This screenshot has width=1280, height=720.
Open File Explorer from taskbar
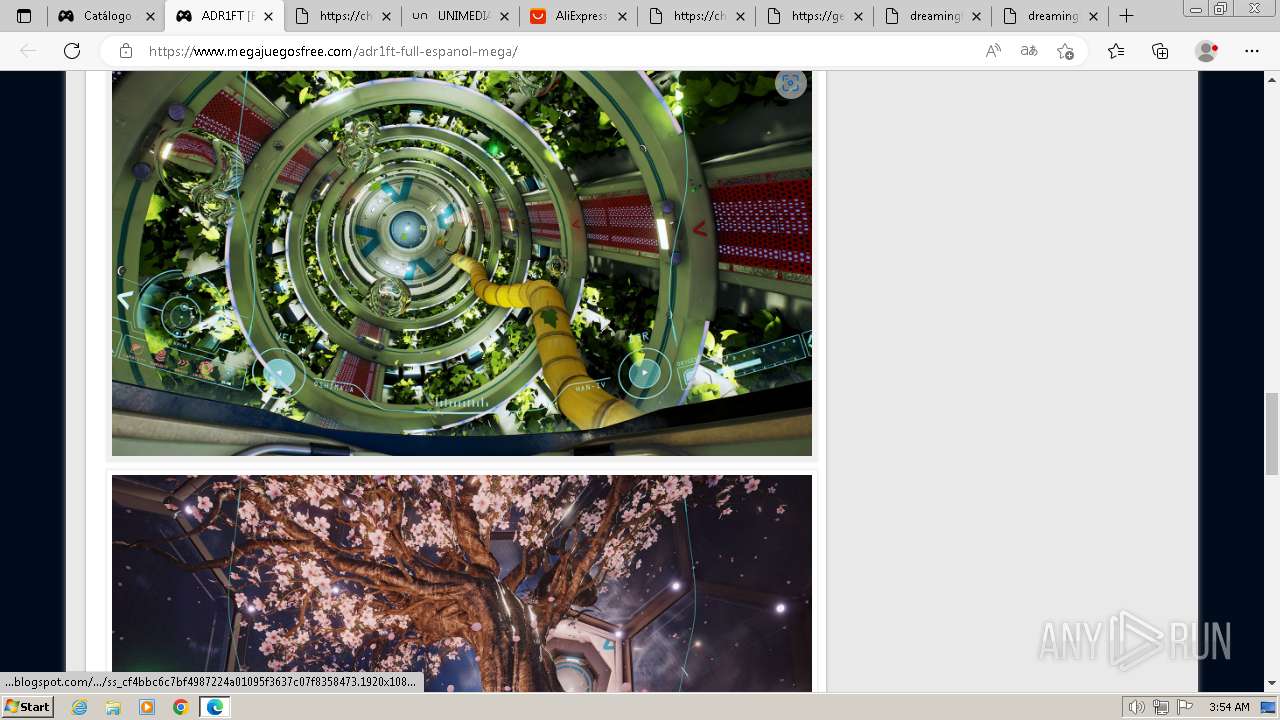[113, 707]
